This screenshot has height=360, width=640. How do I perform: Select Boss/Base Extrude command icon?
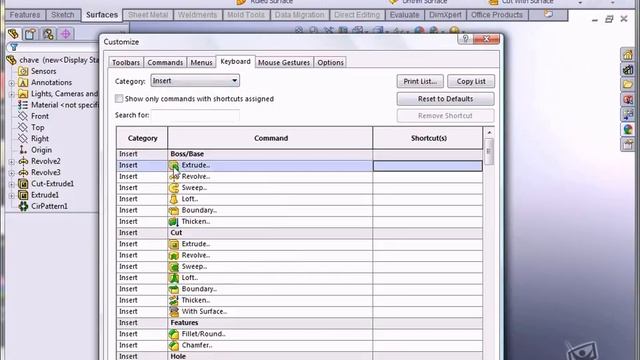(174, 165)
